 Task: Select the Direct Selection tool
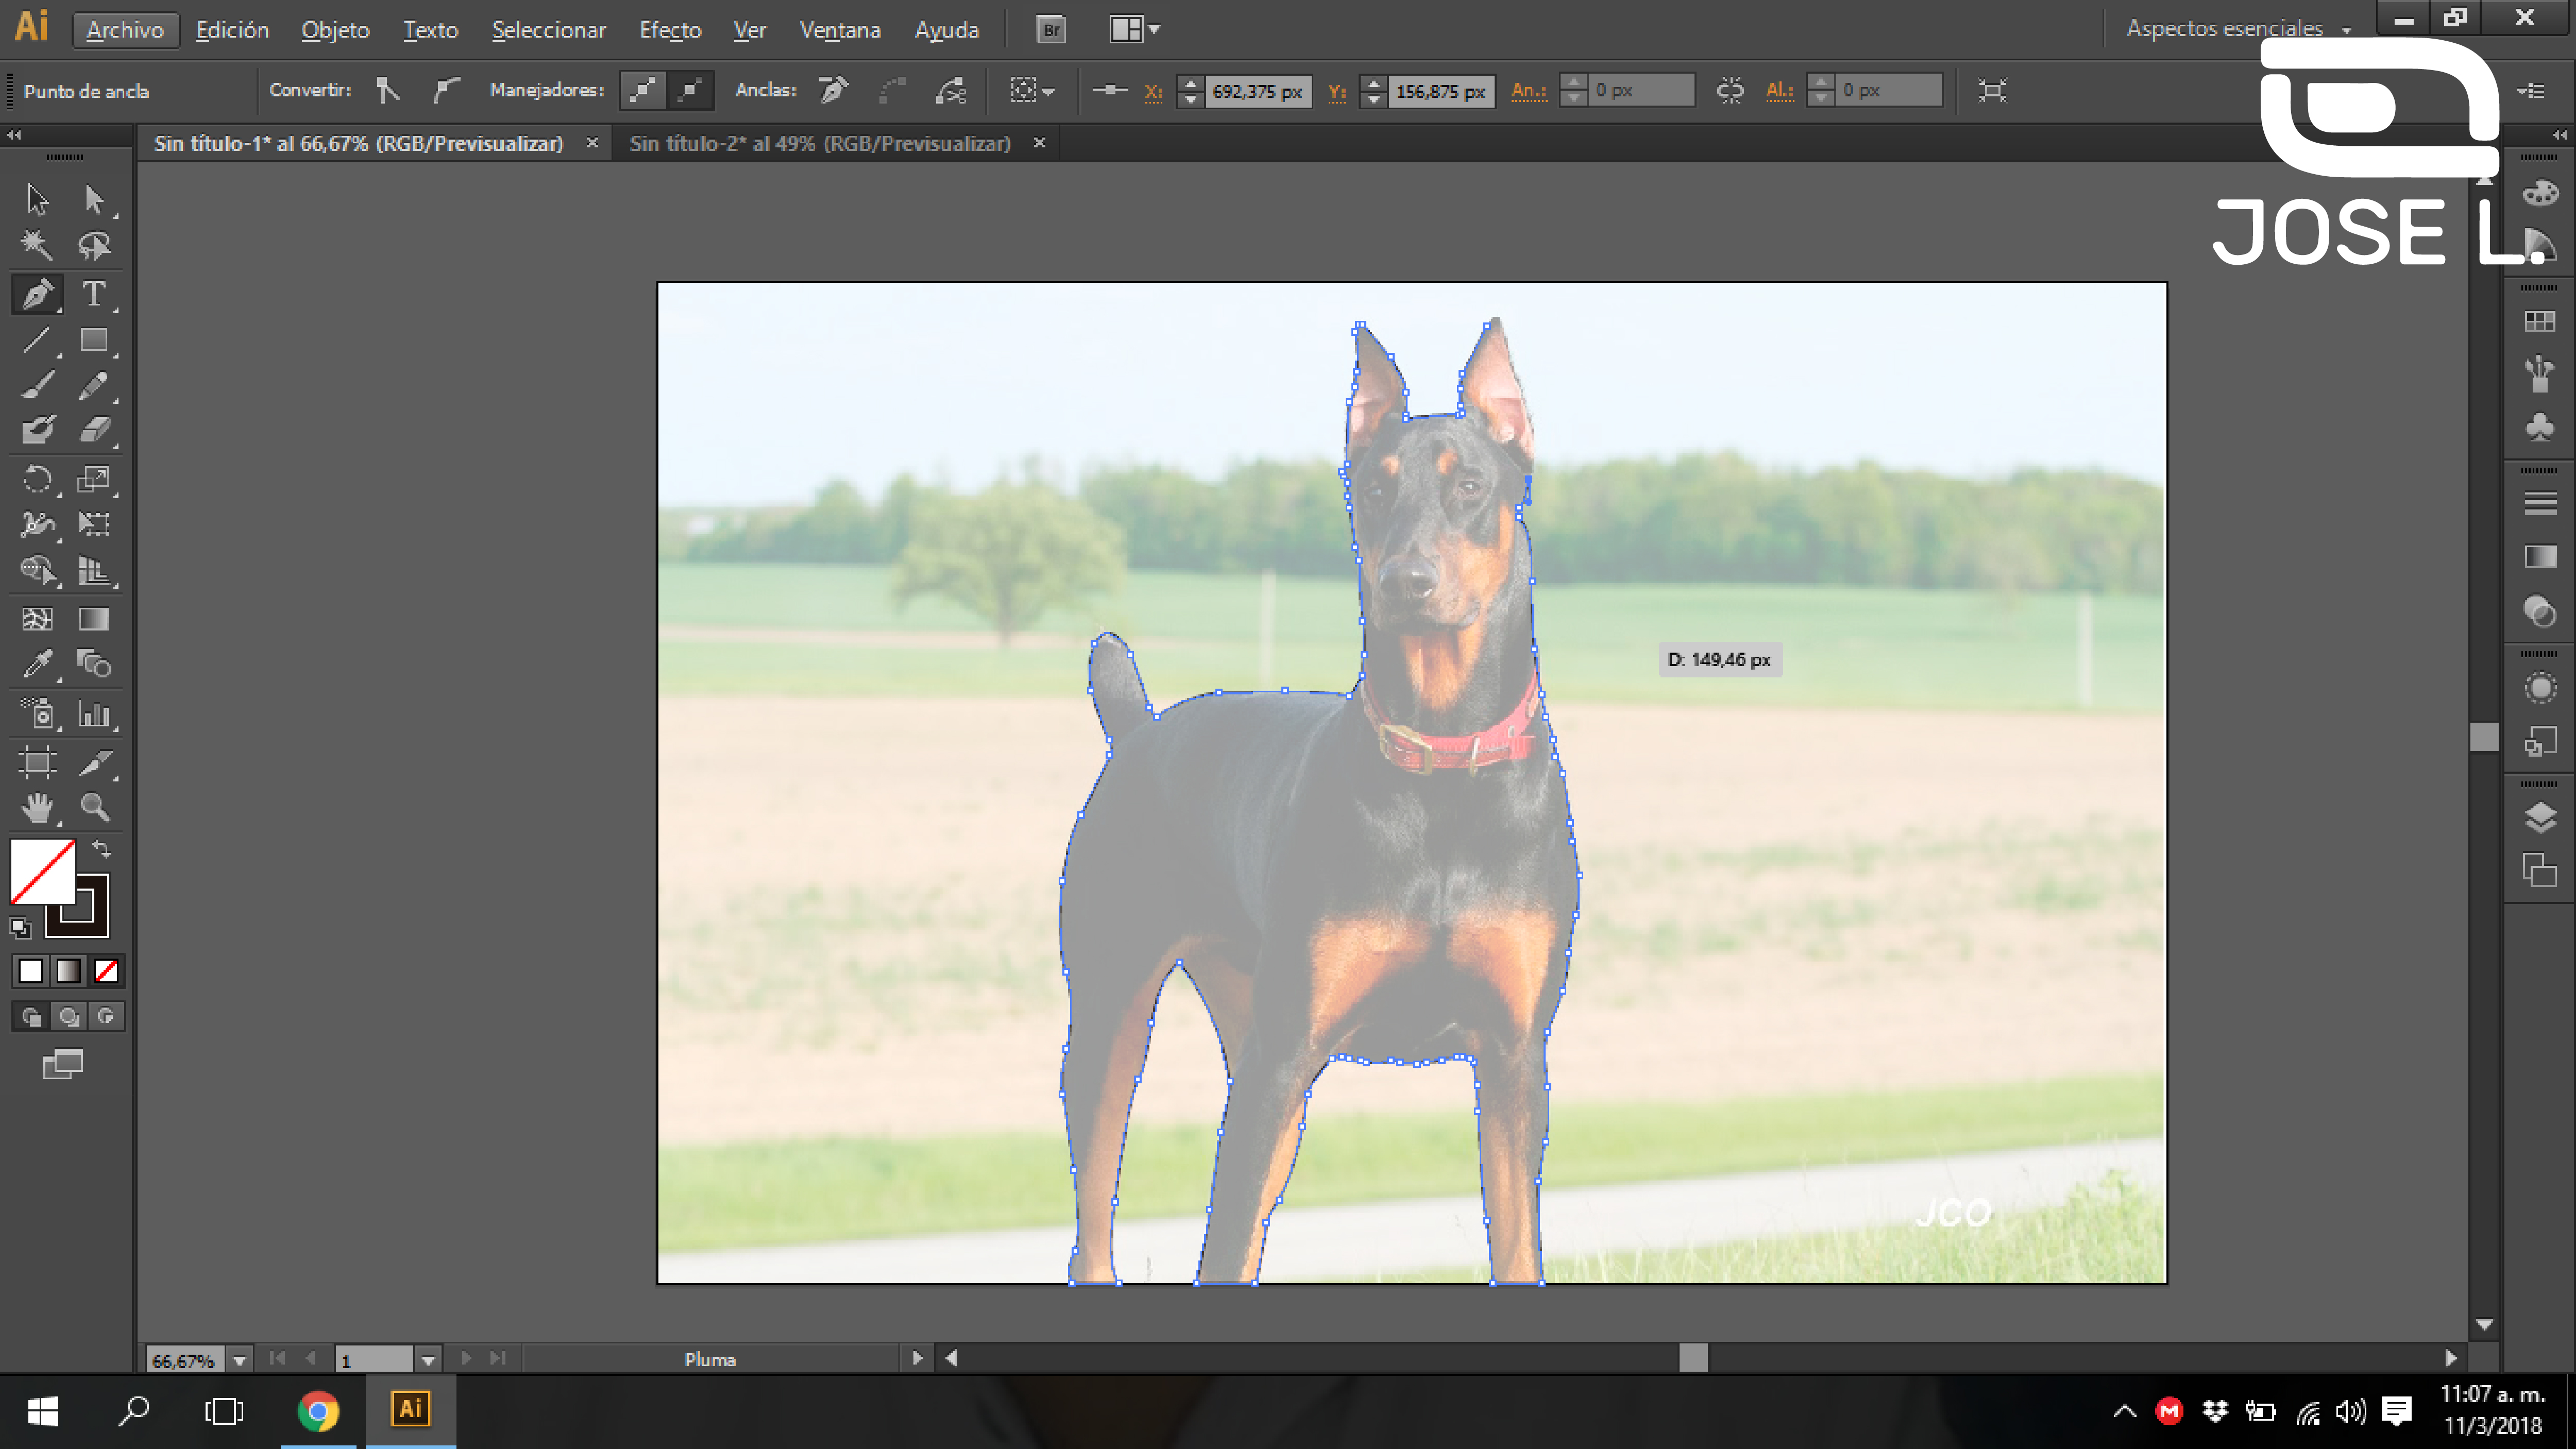[94, 200]
